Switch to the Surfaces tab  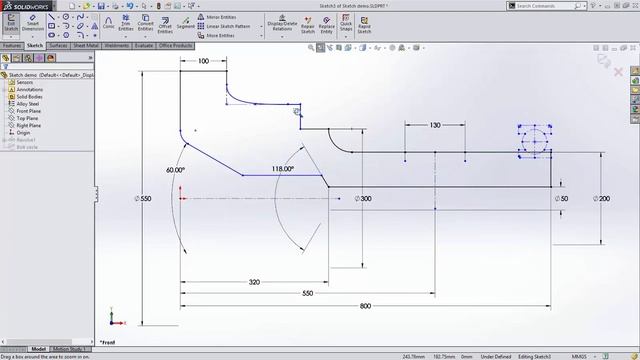58,46
